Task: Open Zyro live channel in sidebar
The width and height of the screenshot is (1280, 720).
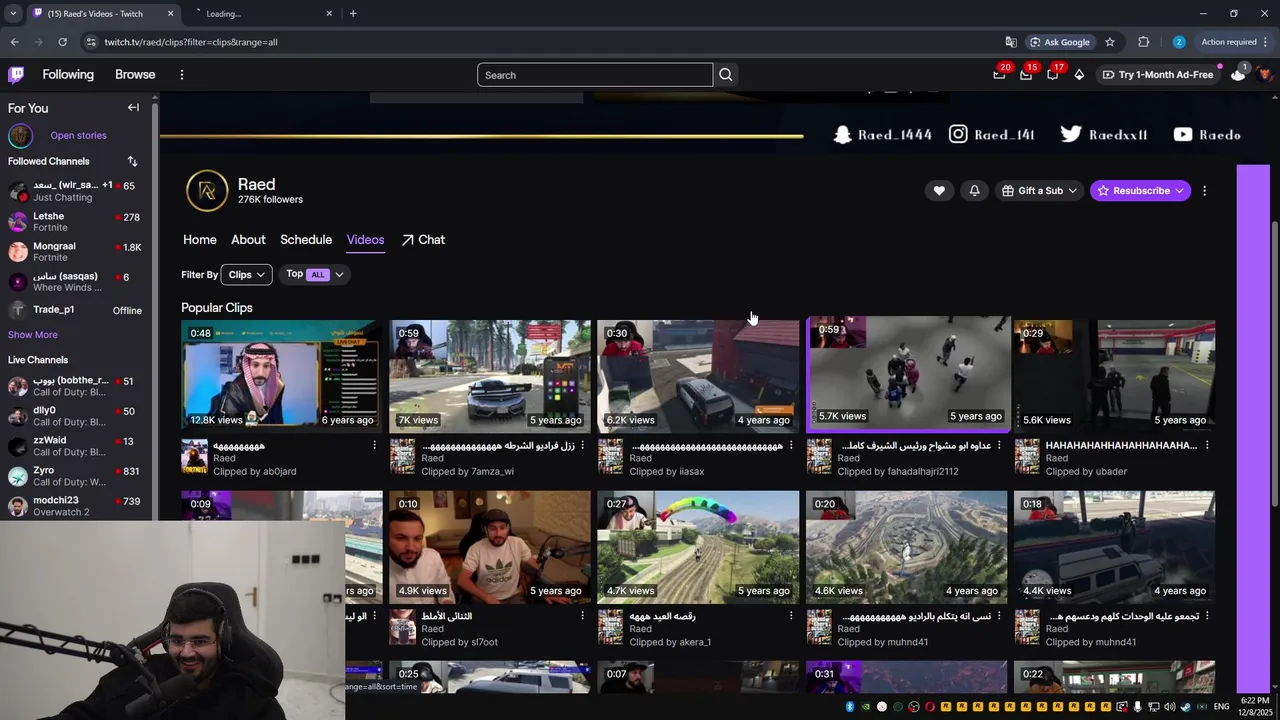Action: coord(75,476)
